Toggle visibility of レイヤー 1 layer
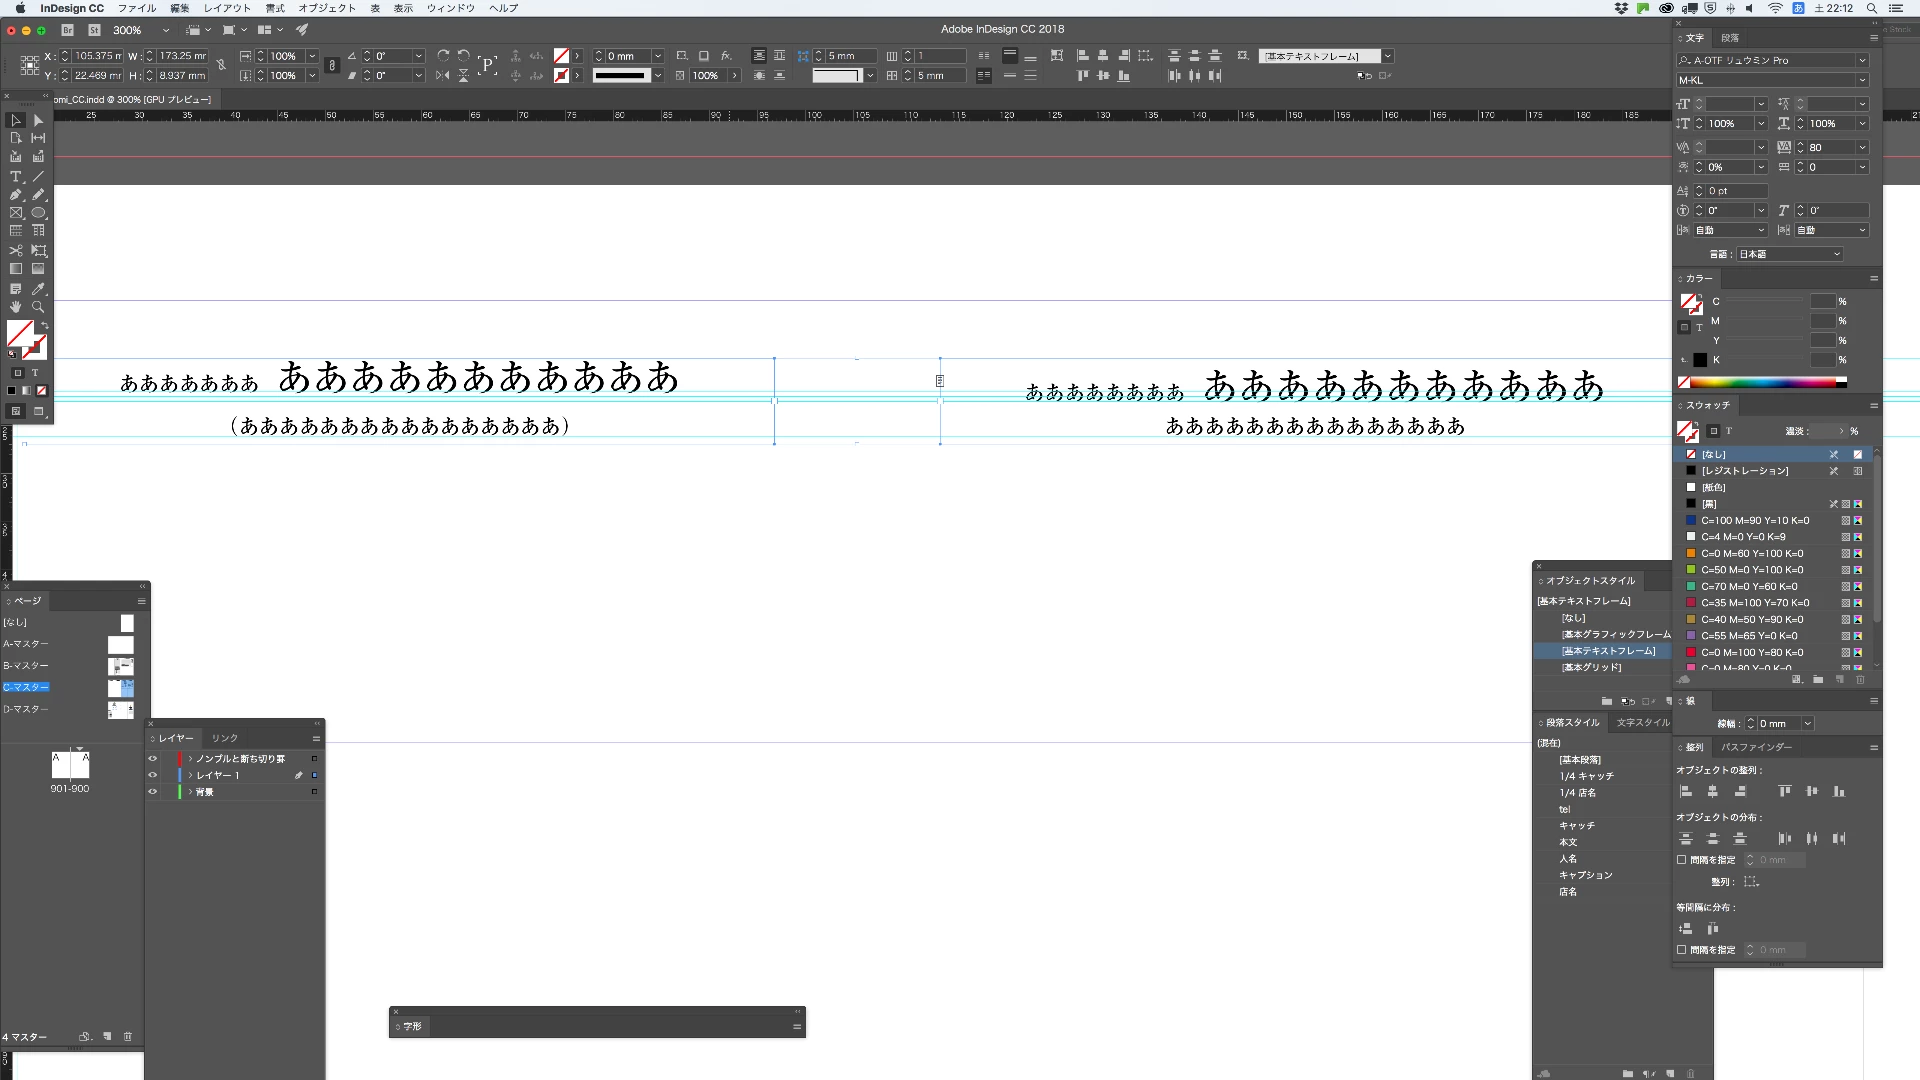 [153, 775]
